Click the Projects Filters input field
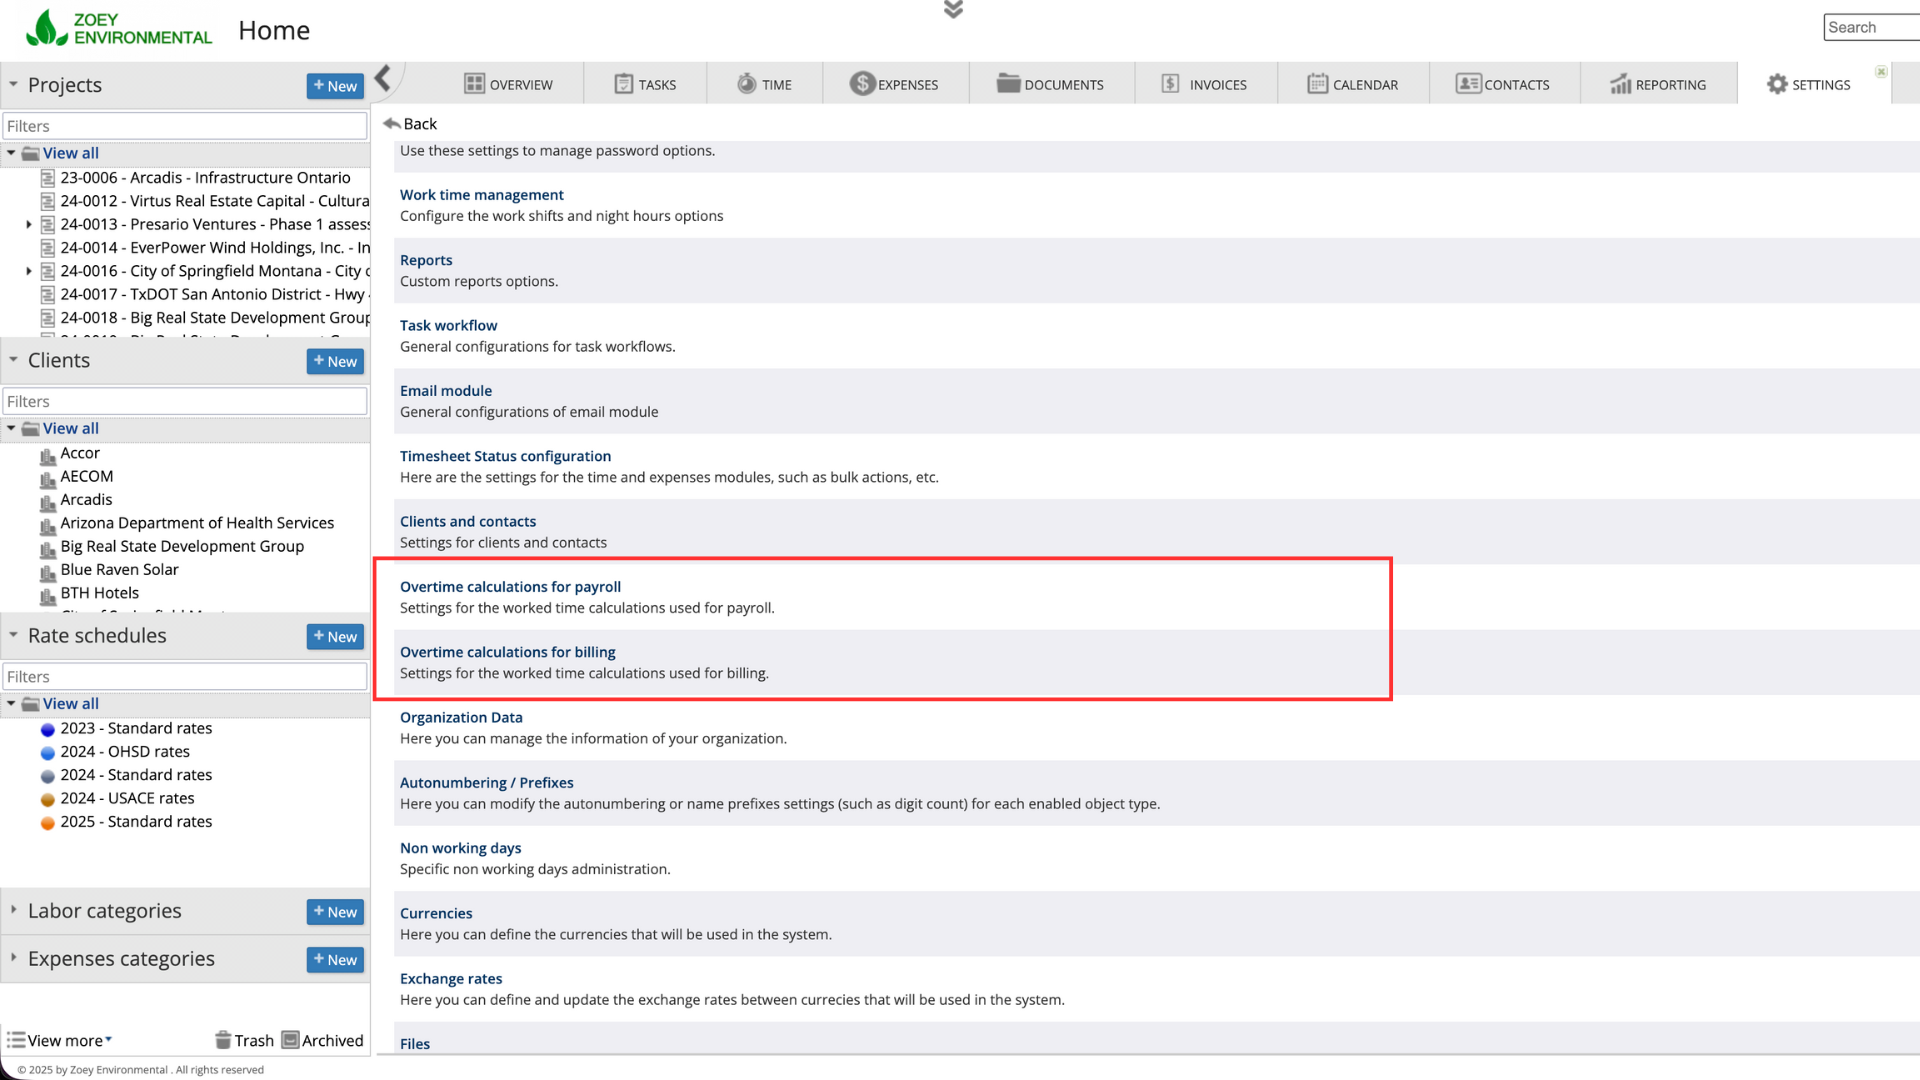The image size is (1920, 1080). coord(185,126)
